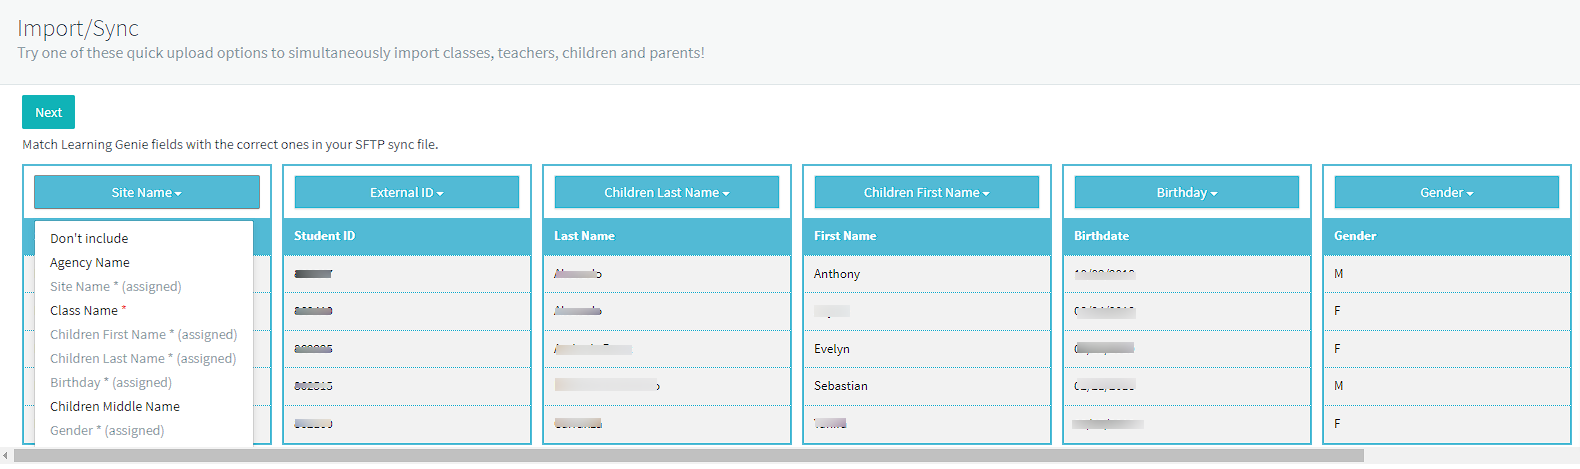Open Children First Name dropdown
The image size is (1580, 469).
point(927,192)
